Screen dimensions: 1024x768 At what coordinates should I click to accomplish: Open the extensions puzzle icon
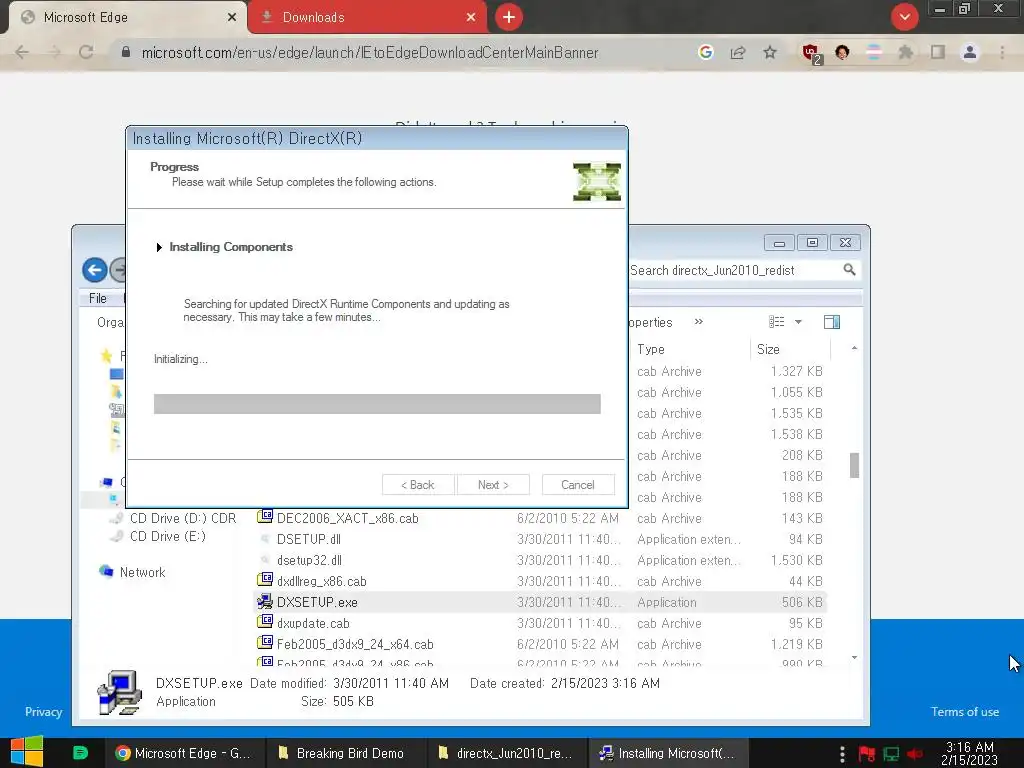[905, 52]
